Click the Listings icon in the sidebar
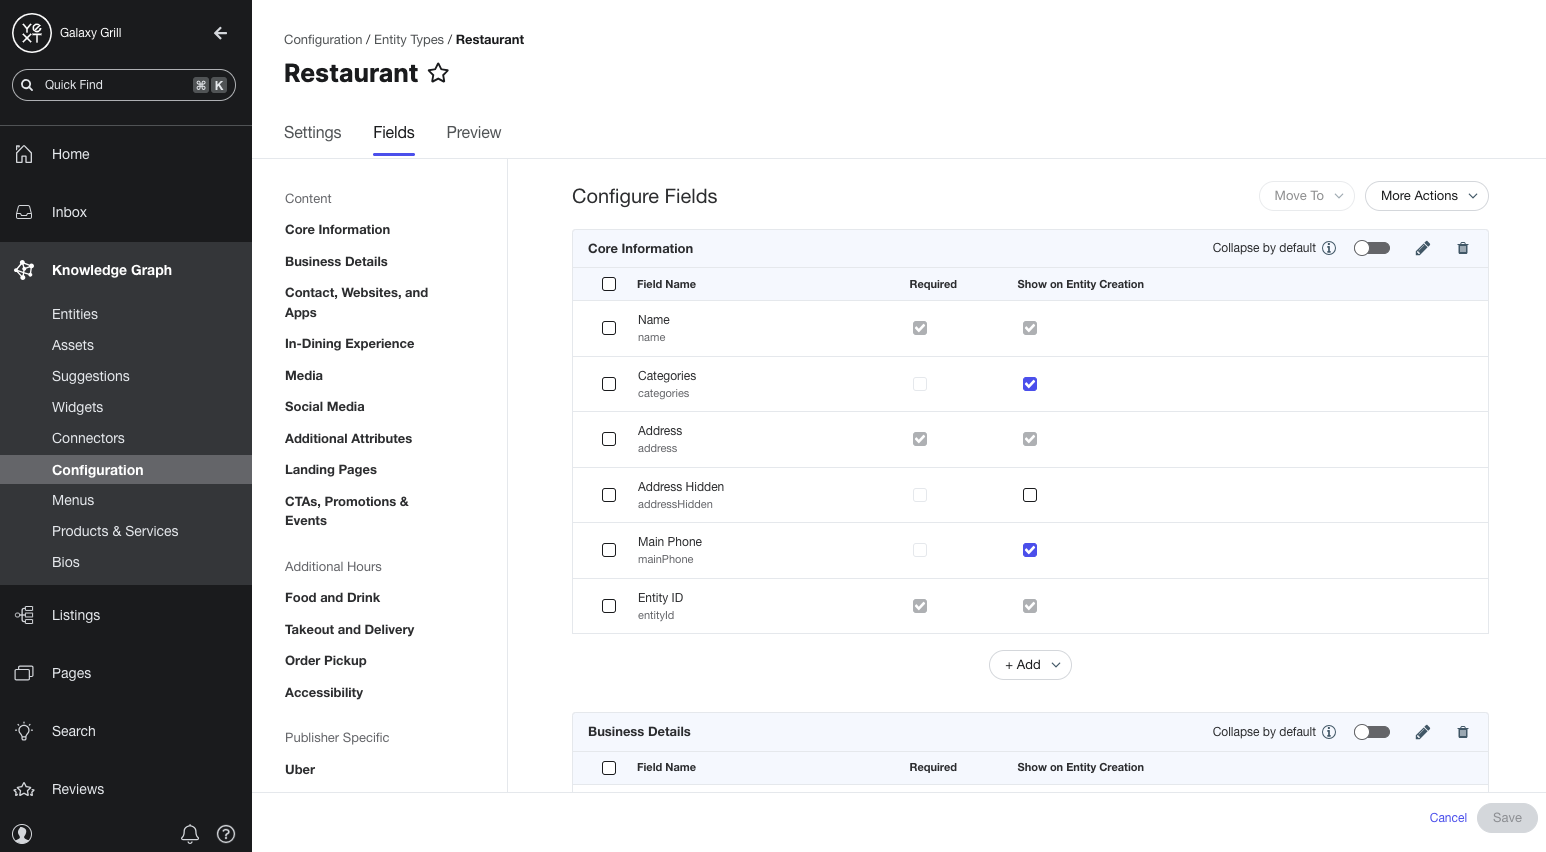This screenshot has height=852, width=1546. pyautogui.click(x=24, y=615)
